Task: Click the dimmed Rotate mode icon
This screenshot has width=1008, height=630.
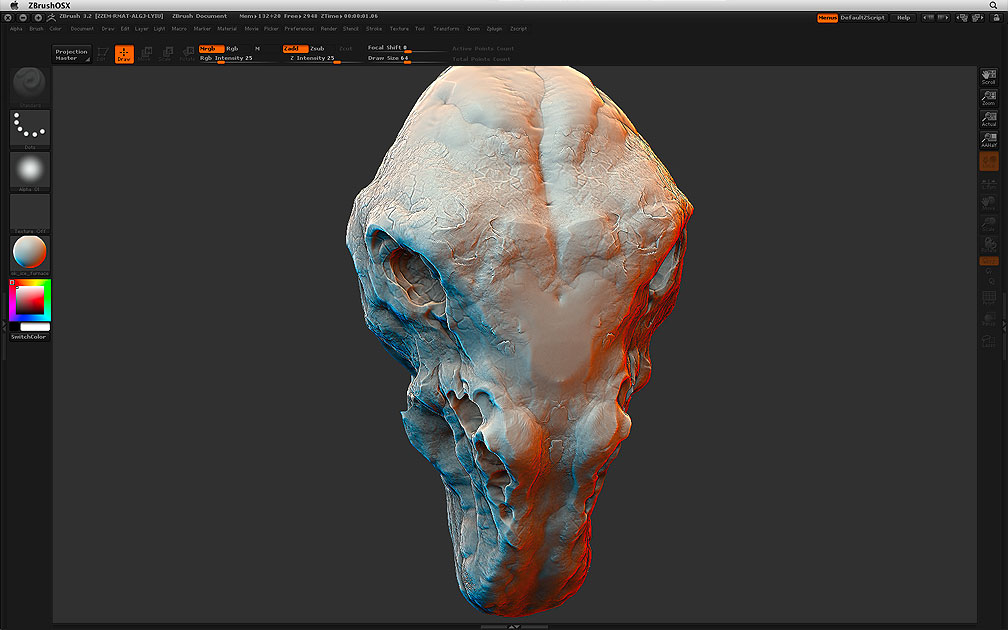Action: [x=187, y=54]
